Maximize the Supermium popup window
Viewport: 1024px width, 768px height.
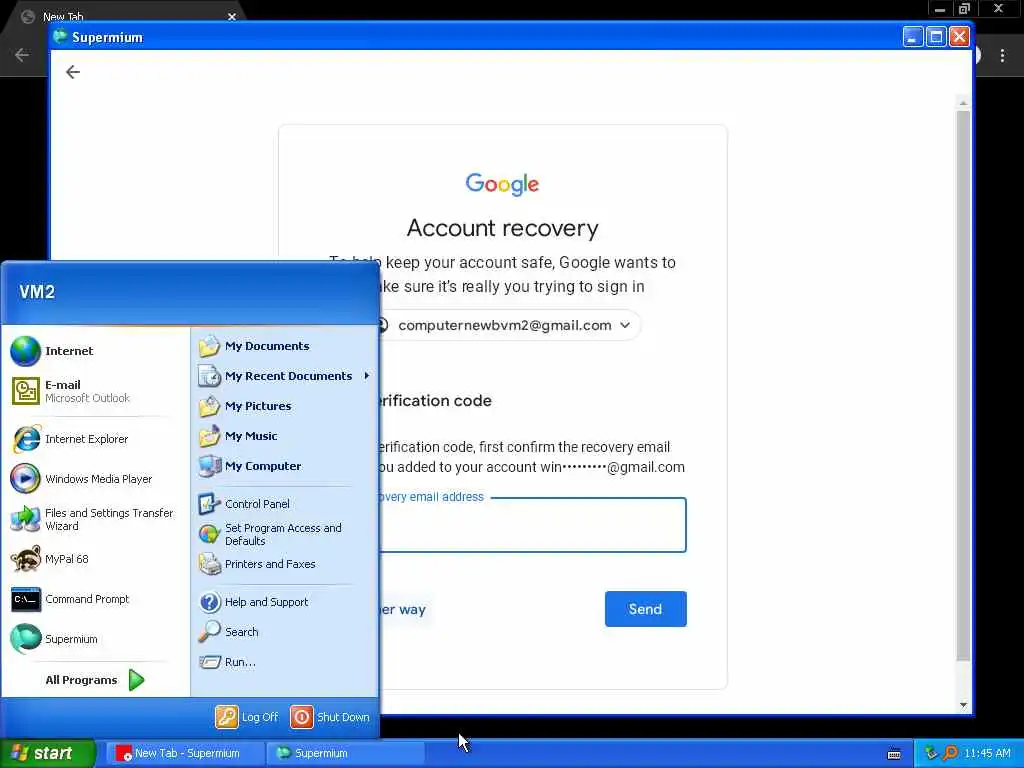(936, 37)
